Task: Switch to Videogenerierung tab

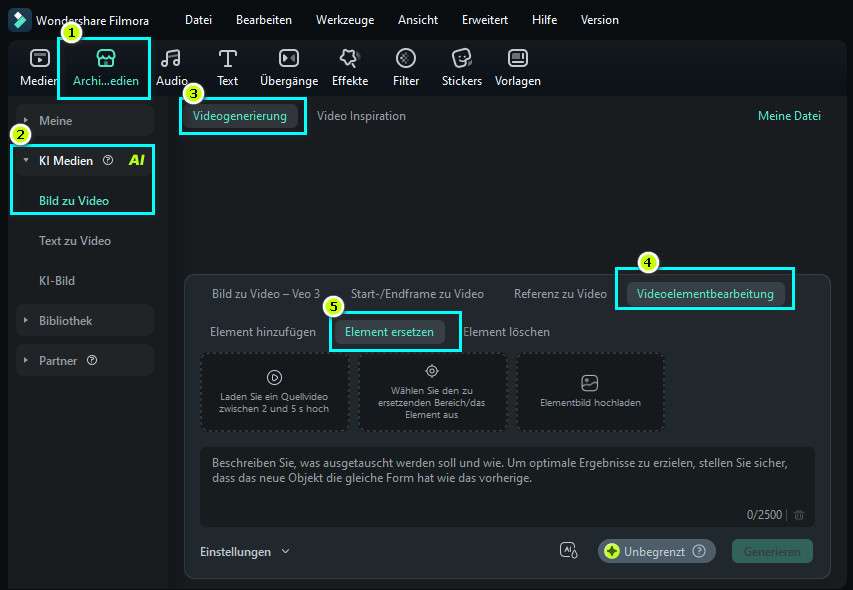Action: click(x=240, y=116)
